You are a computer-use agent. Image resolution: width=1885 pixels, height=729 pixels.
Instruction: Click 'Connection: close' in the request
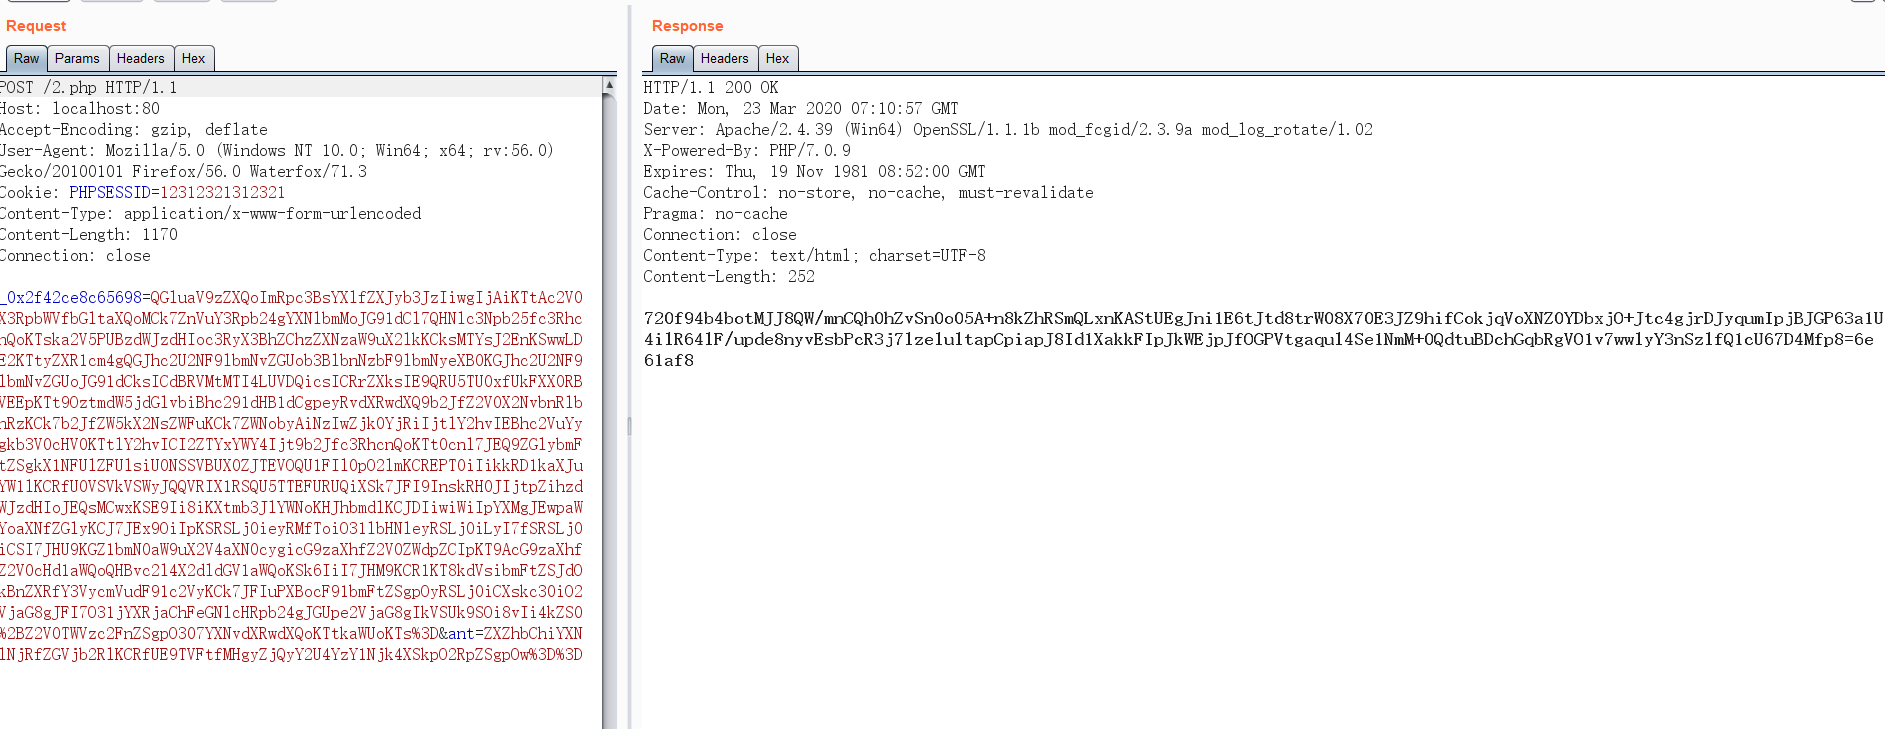(76, 256)
